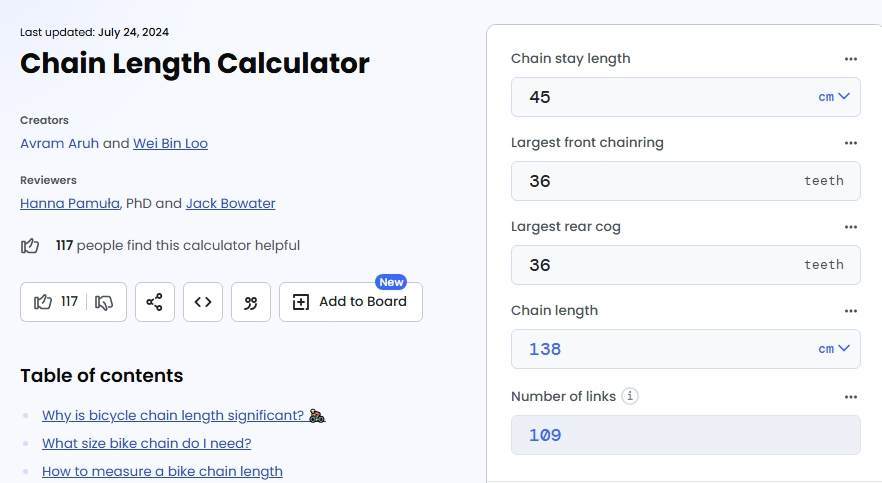Image resolution: width=882 pixels, height=483 pixels.
Task: Open options dots for Largest front chainring
Action: click(850, 143)
